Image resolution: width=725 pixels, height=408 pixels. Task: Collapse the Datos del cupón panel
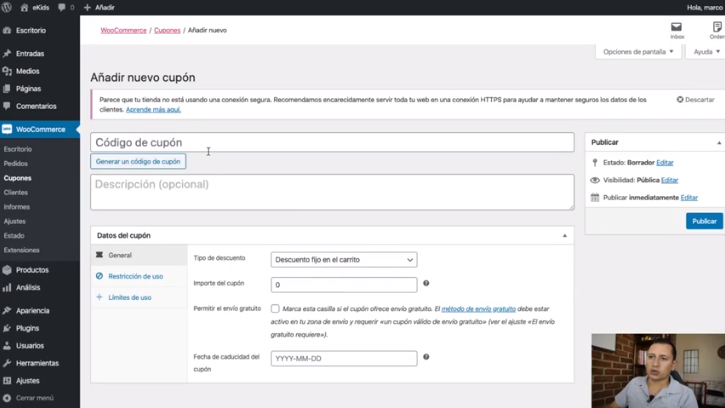(564, 236)
